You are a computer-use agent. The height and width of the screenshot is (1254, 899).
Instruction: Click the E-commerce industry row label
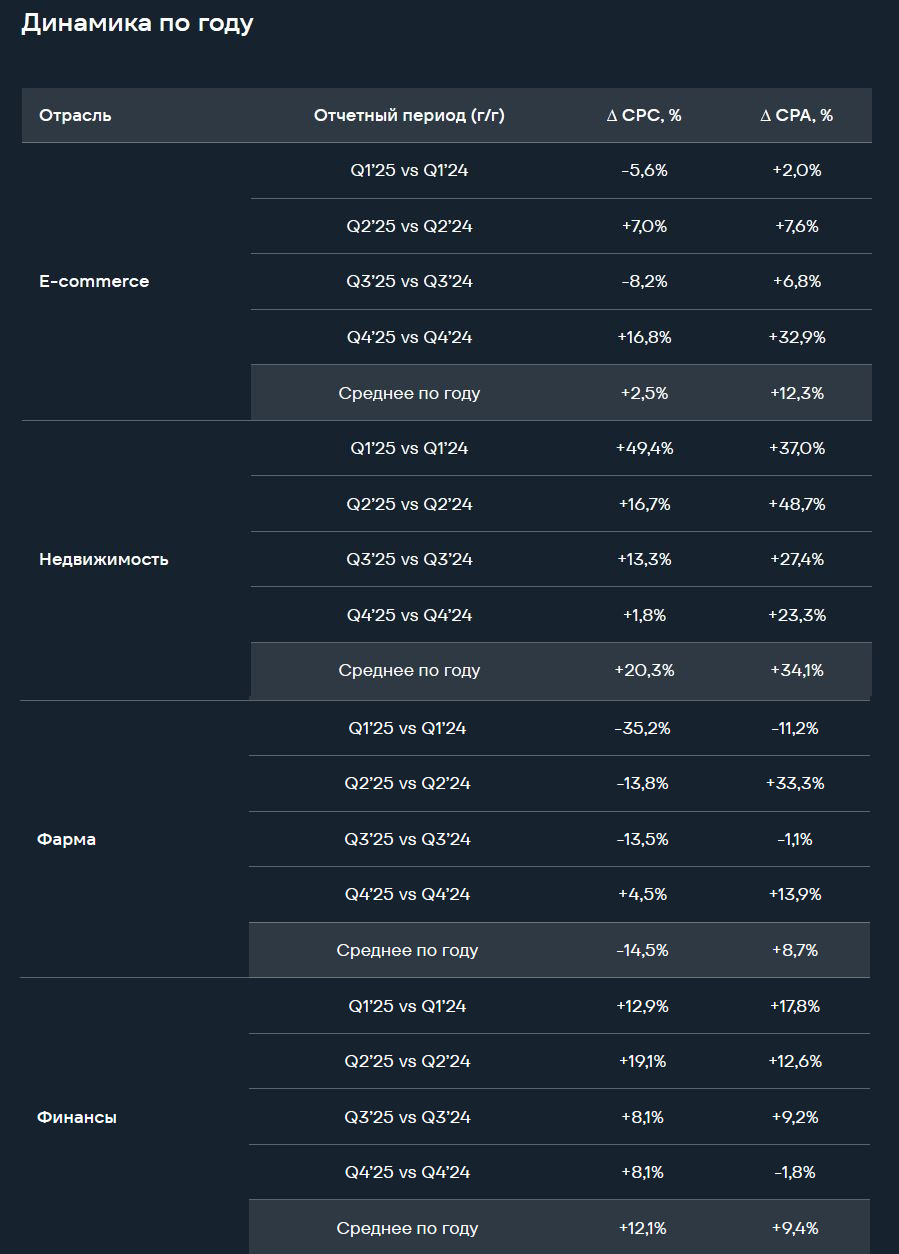coord(94,282)
